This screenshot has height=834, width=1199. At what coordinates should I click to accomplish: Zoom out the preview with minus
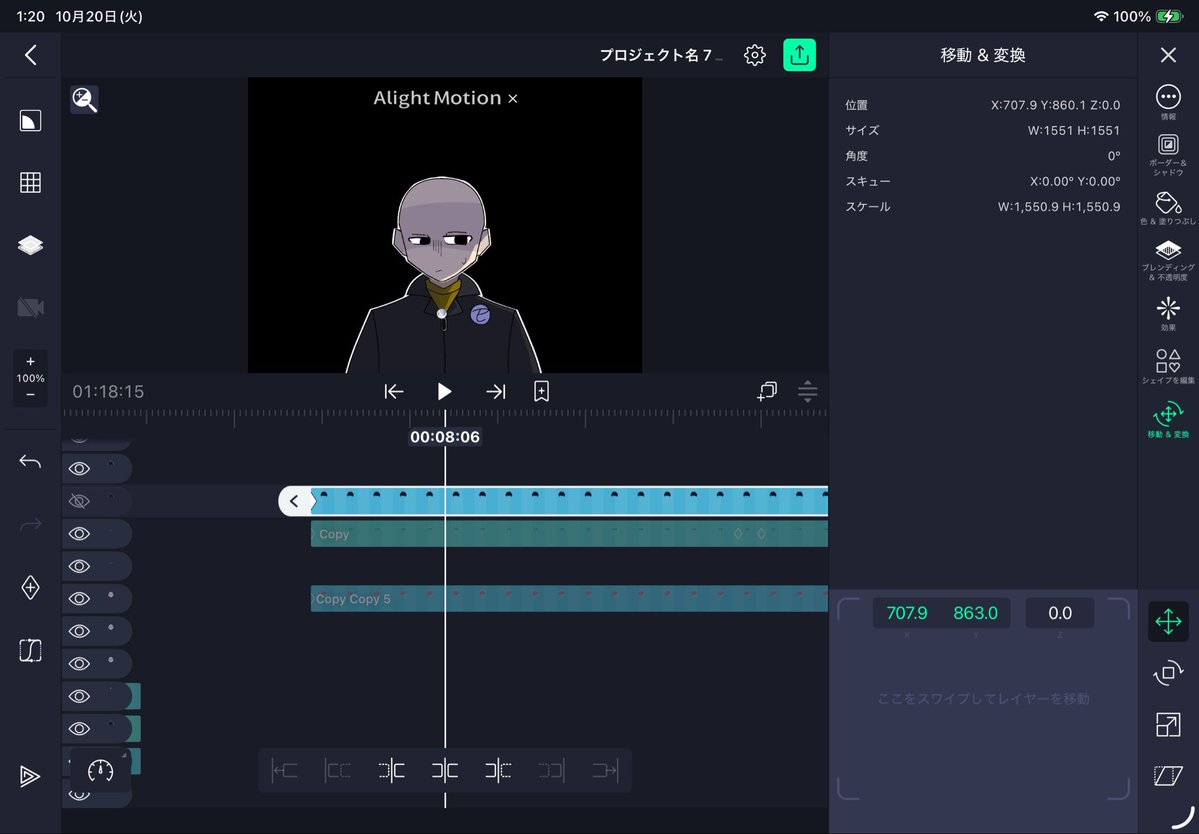tap(31, 394)
